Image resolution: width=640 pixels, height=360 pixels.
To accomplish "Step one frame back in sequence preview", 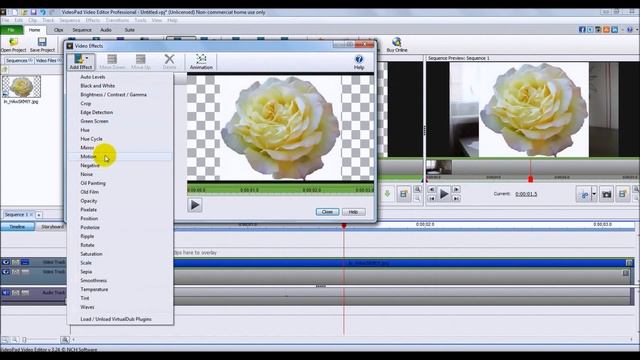I will click(x=431, y=189).
